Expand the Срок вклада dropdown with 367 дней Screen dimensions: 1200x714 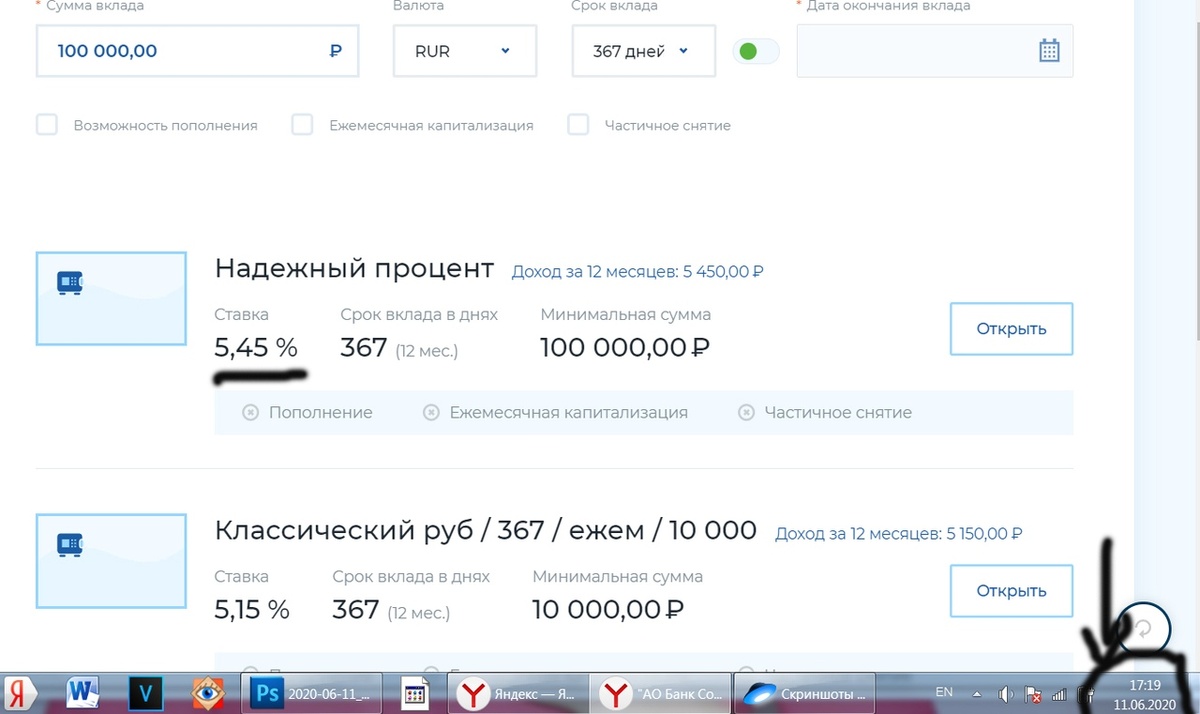tap(643, 50)
